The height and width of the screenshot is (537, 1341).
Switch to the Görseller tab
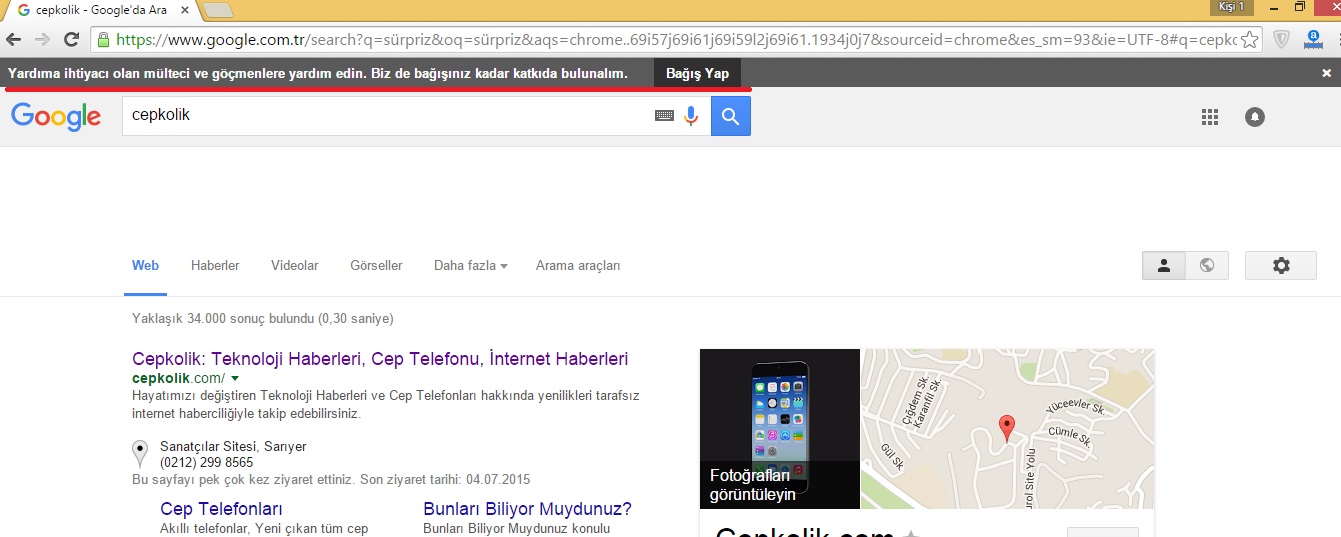click(x=376, y=266)
